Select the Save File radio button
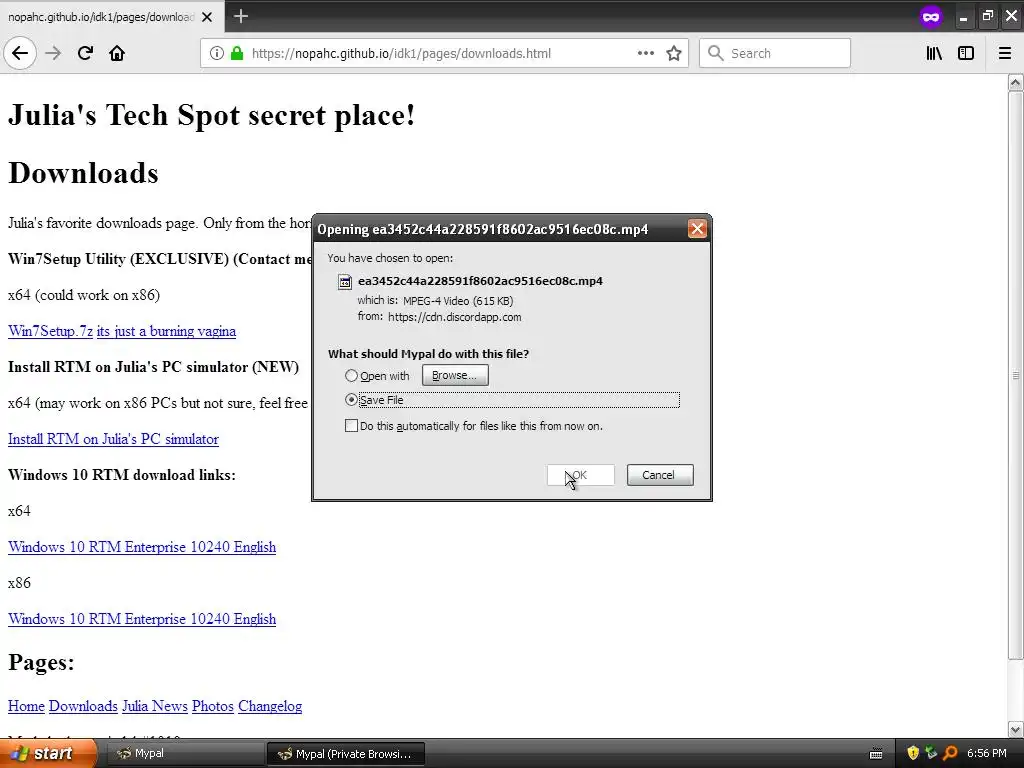The width and height of the screenshot is (1024, 768). click(351, 400)
